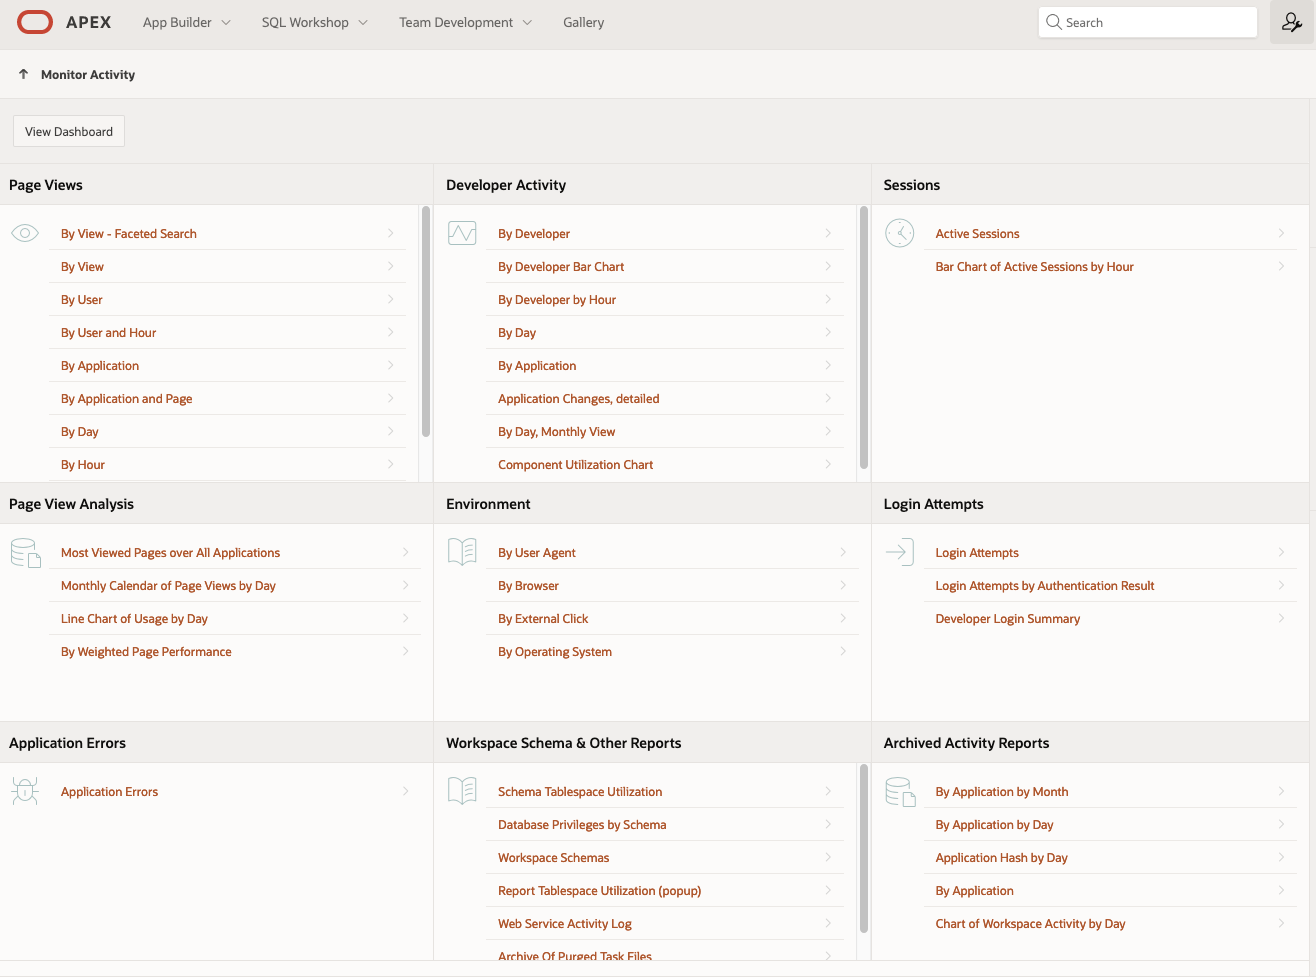Open the Application Errors report link
This screenshot has width=1316, height=978.
[x=109, y=790]
